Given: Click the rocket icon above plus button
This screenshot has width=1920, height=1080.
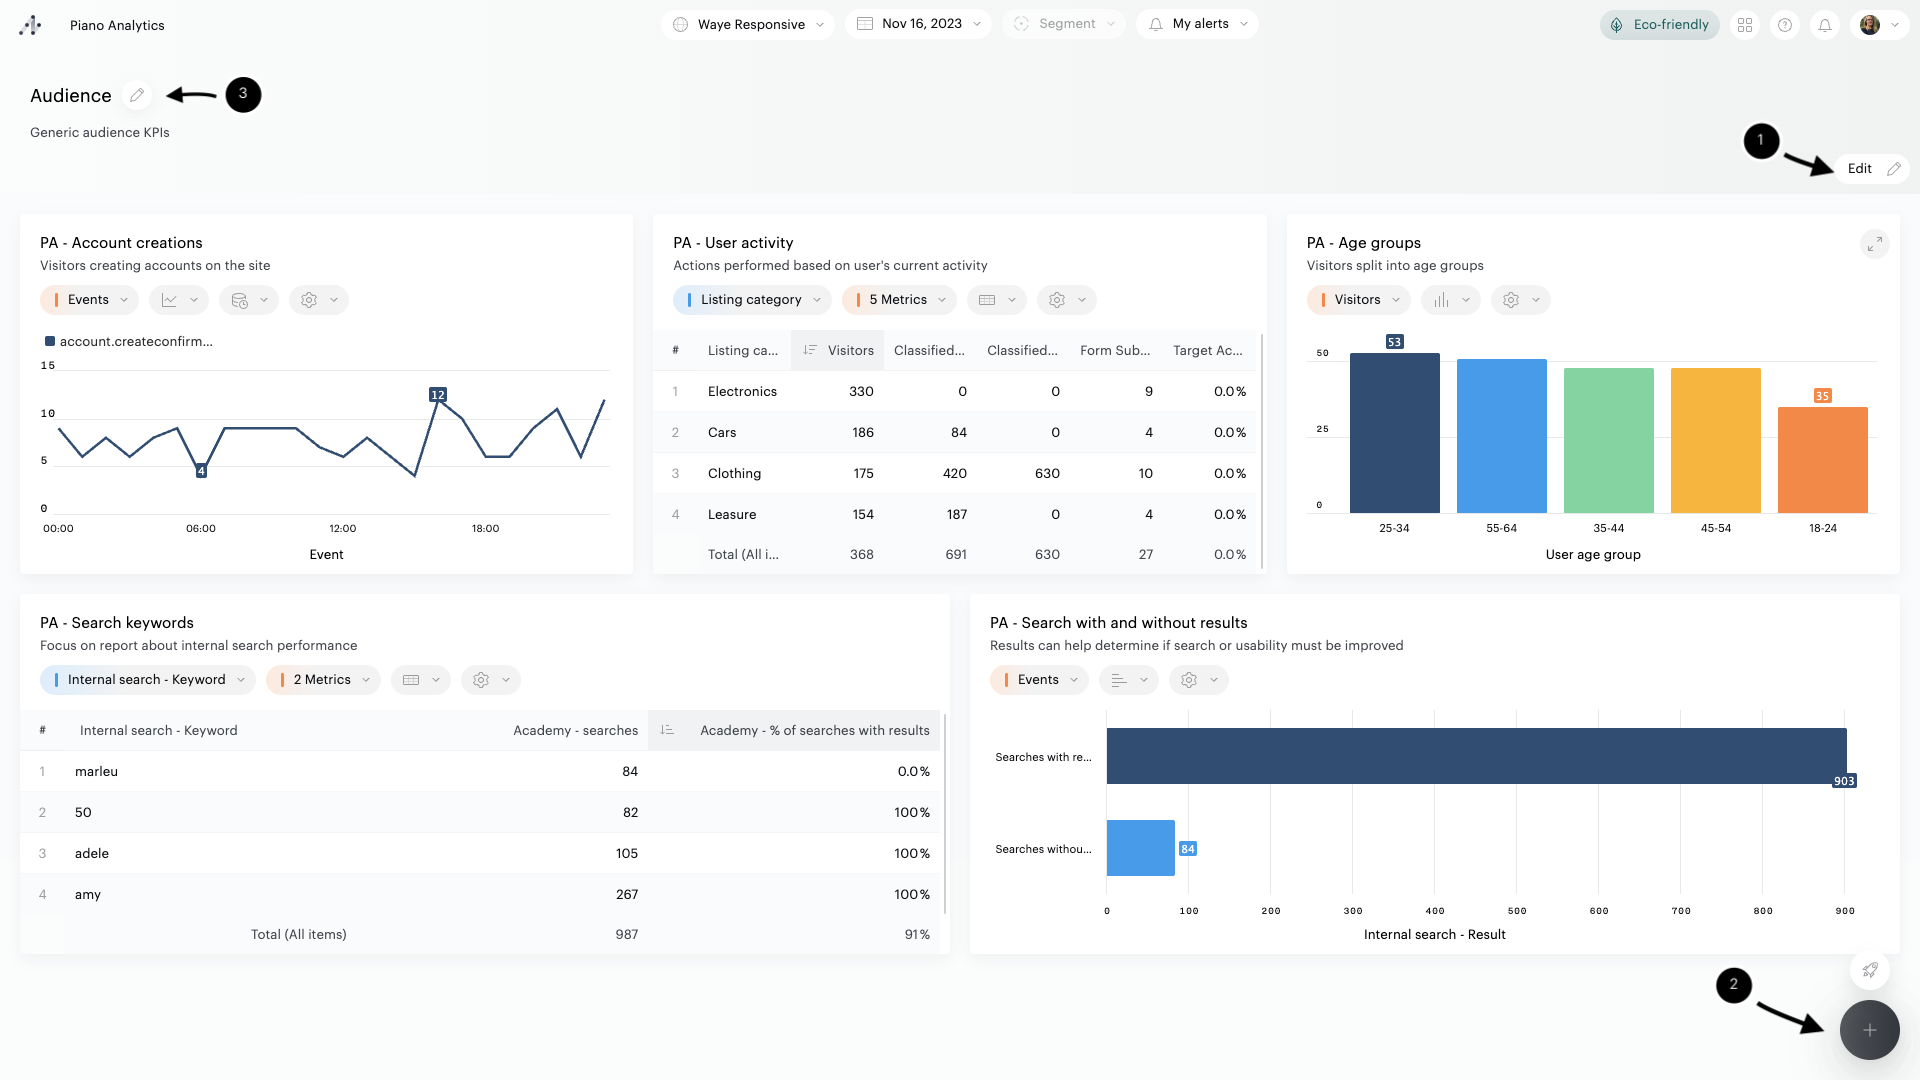Looking at the screenshot, I should pyautogui.click(x=1870, y=969).
